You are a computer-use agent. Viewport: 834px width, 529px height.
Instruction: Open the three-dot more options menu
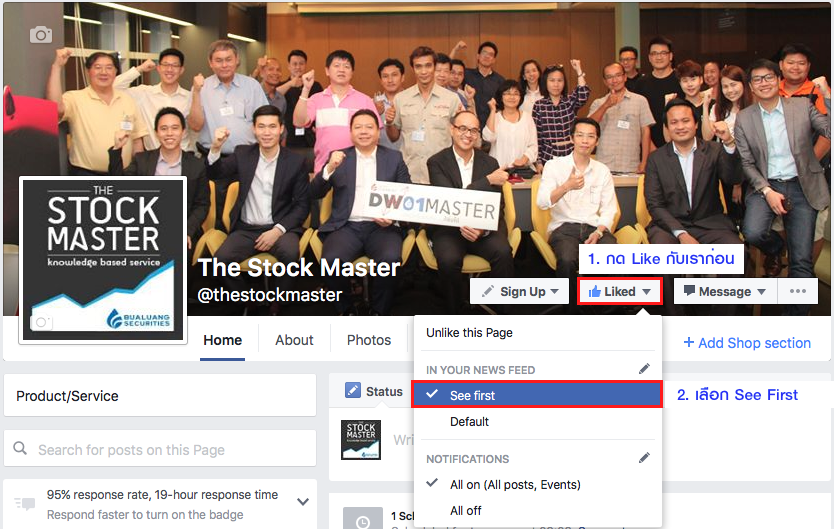point(798,292)
